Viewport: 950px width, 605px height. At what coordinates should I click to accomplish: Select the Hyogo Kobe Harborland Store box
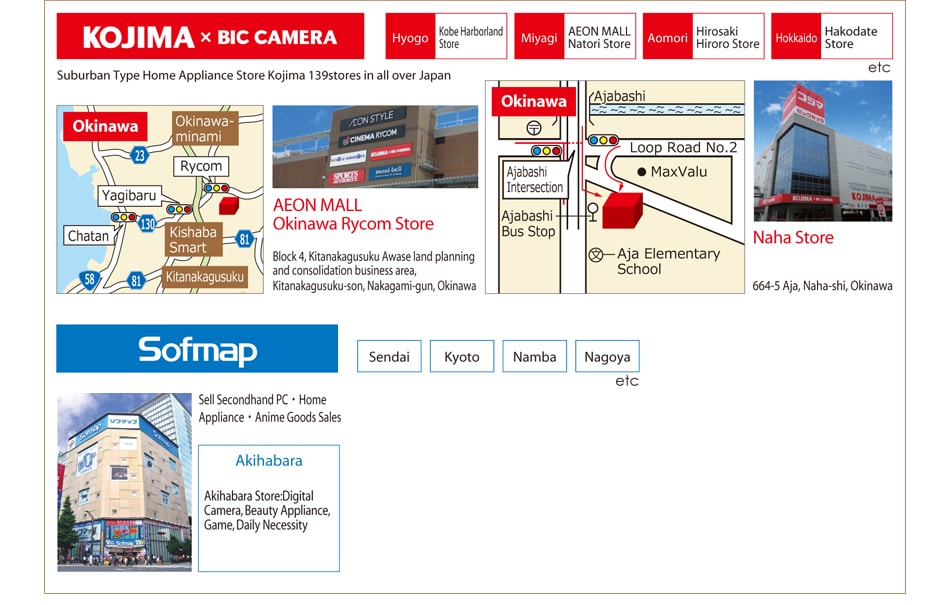446,37
